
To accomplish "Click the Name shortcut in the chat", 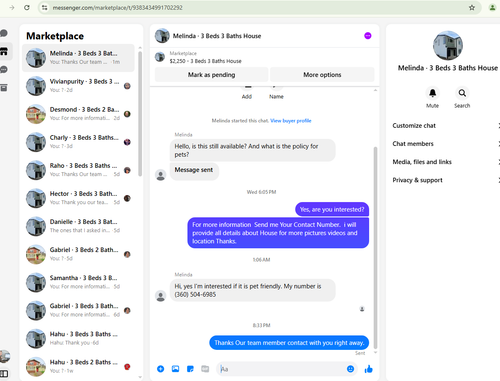I will (276, 93).
